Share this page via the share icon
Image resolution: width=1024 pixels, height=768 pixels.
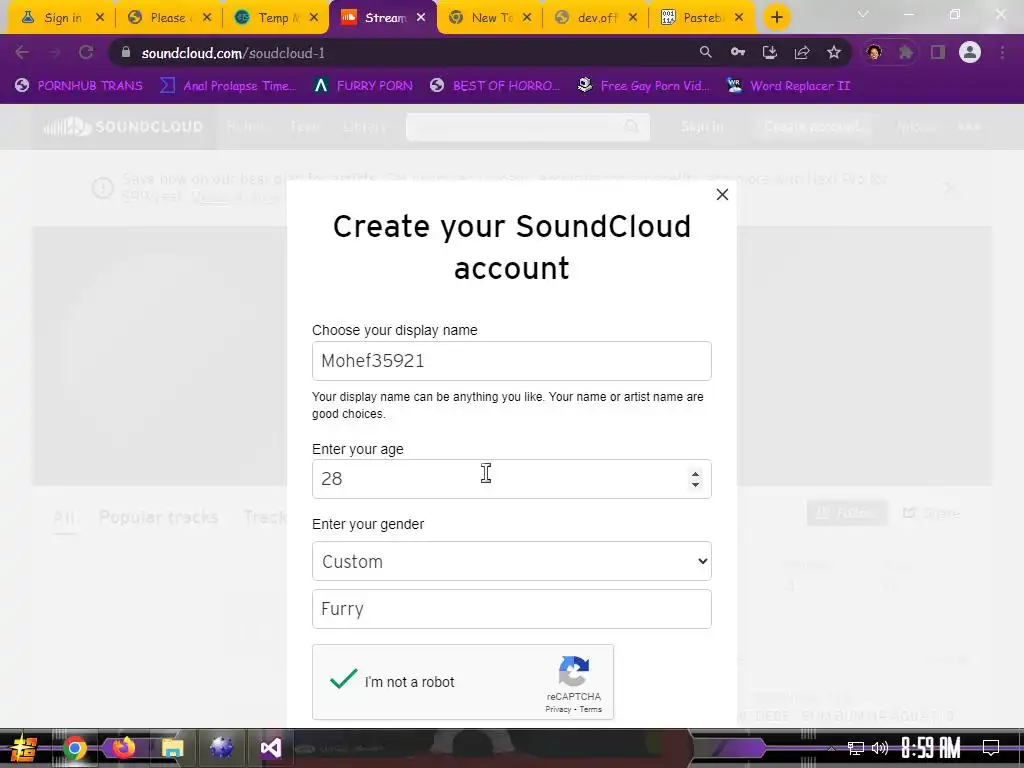[x=801, y=52]
